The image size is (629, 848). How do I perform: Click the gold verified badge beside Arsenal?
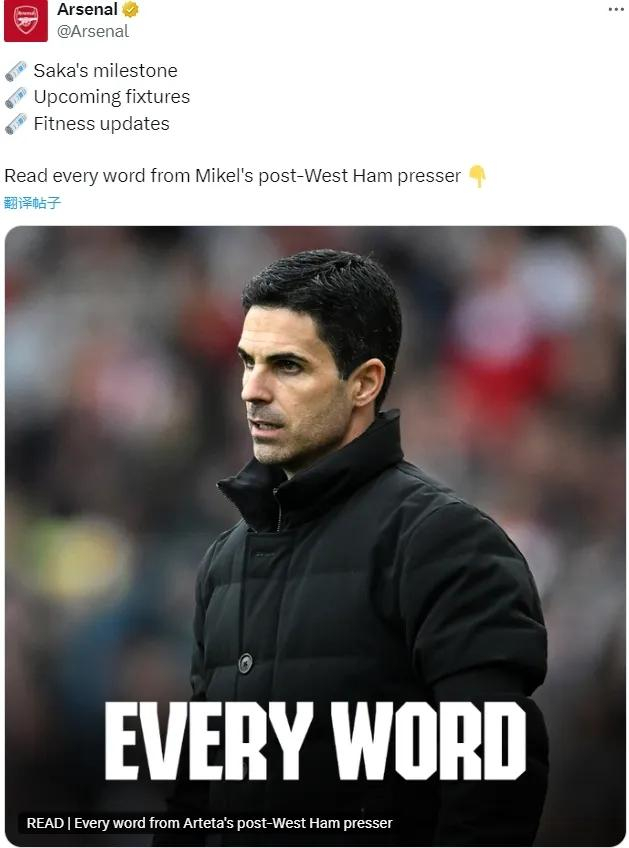tap(130, 9)
